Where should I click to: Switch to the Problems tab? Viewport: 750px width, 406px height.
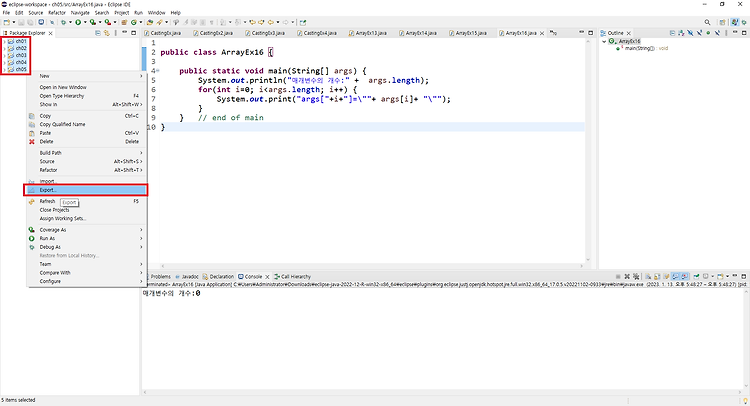pos(160,276)
